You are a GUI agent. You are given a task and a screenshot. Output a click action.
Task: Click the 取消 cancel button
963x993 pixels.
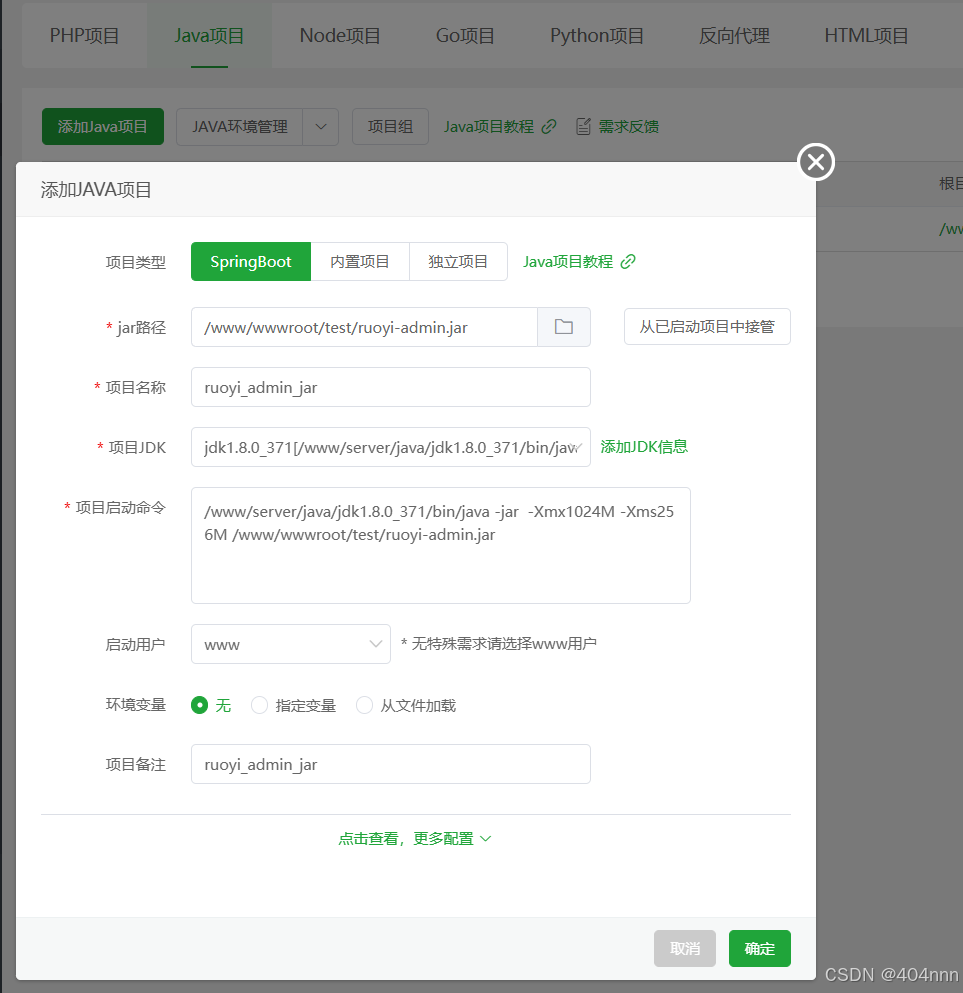[x=685, y=948]
